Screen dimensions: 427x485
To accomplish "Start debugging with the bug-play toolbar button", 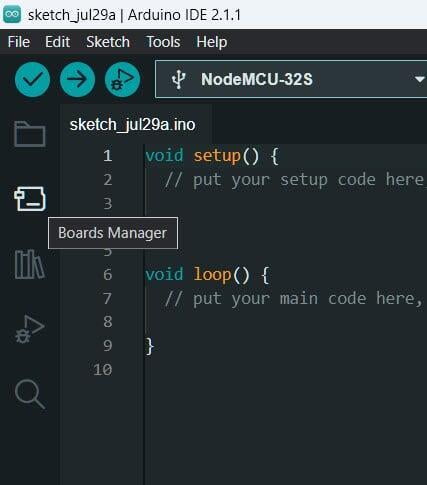I will [x=122, y=80].
